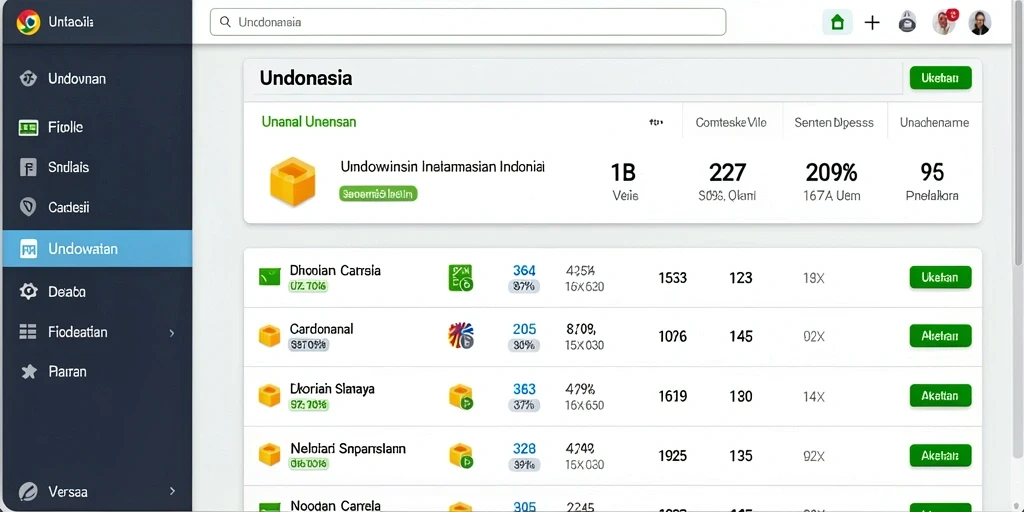Click the large yellow box product thumbnail
This screenshot has width=1024, height=512.
pos(293,181)
